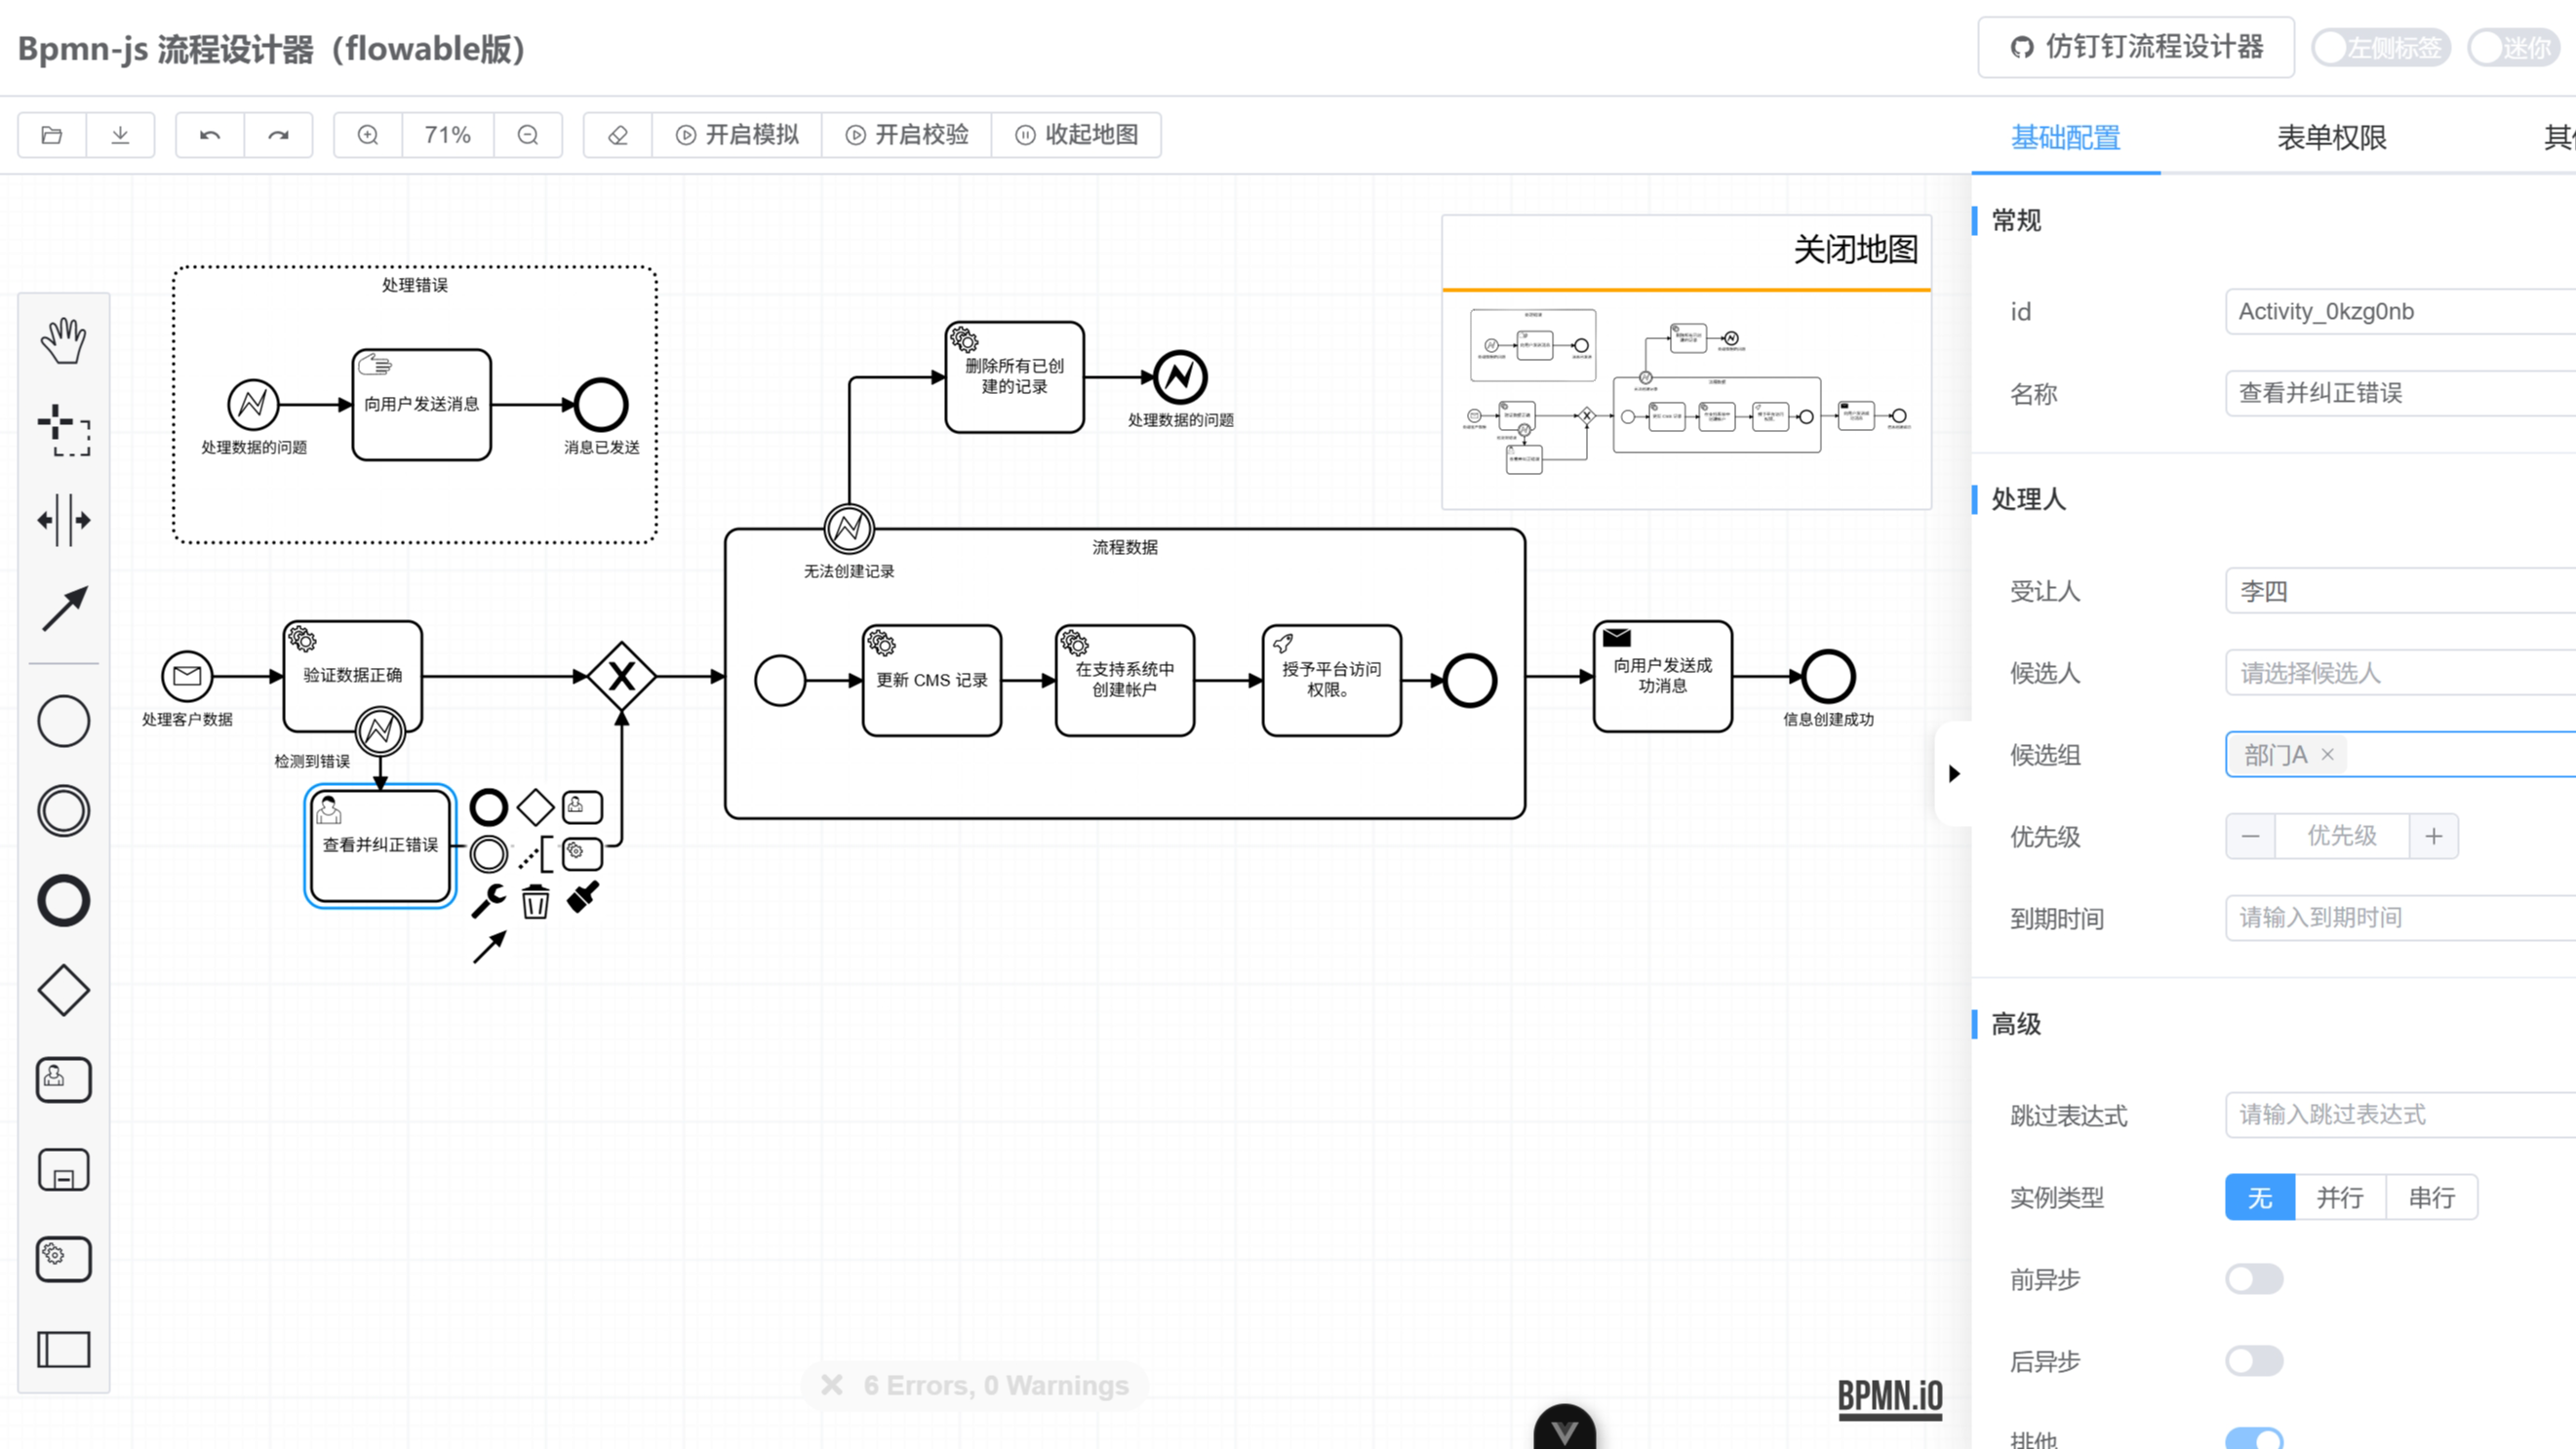This screenshot has height=1450, width=2576.
Task: Select the hand tool in the palette
Action: 63,340
